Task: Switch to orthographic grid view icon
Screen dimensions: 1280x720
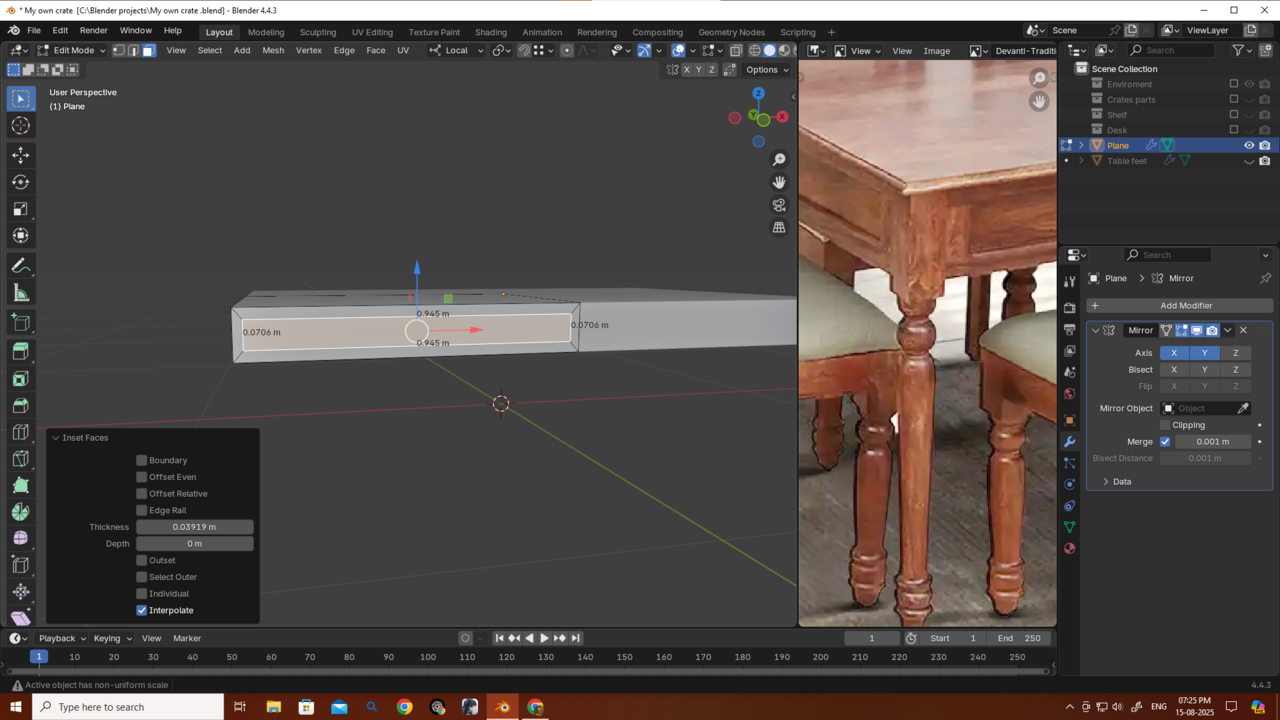Action: click(779, 228)
